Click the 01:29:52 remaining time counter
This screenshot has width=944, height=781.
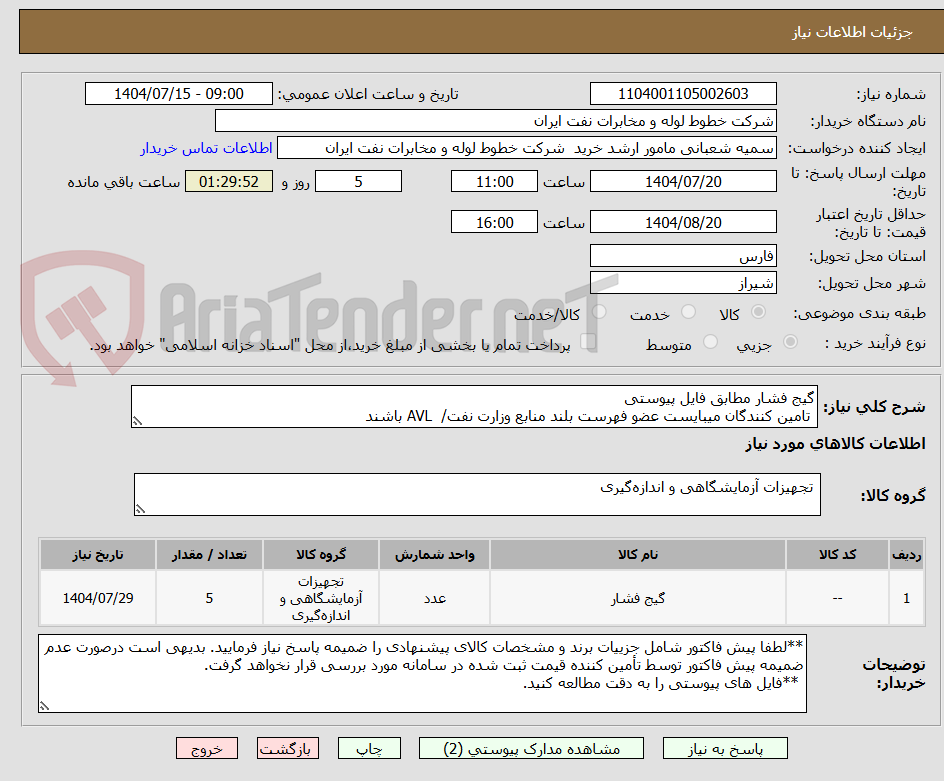227,182
